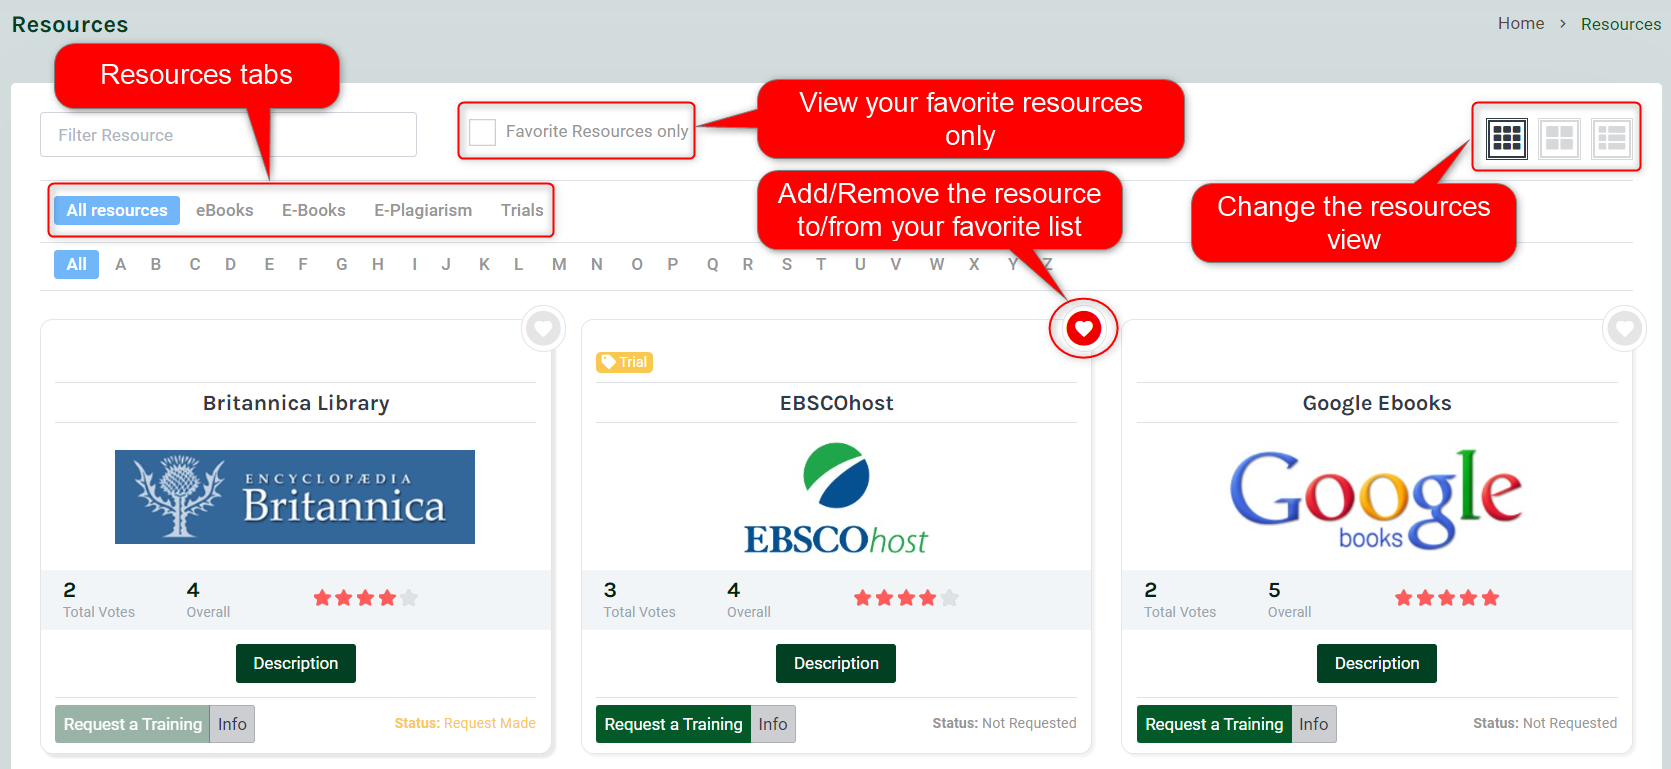This screenshot has height=769, width=1671.
Task: Click the Britannica Library title
Action: coord(296,403)
